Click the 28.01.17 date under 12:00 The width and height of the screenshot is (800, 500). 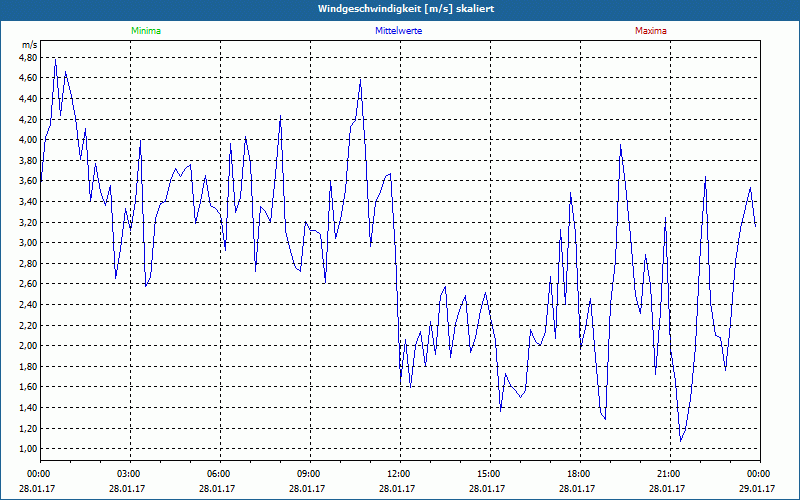coord(397,489)
